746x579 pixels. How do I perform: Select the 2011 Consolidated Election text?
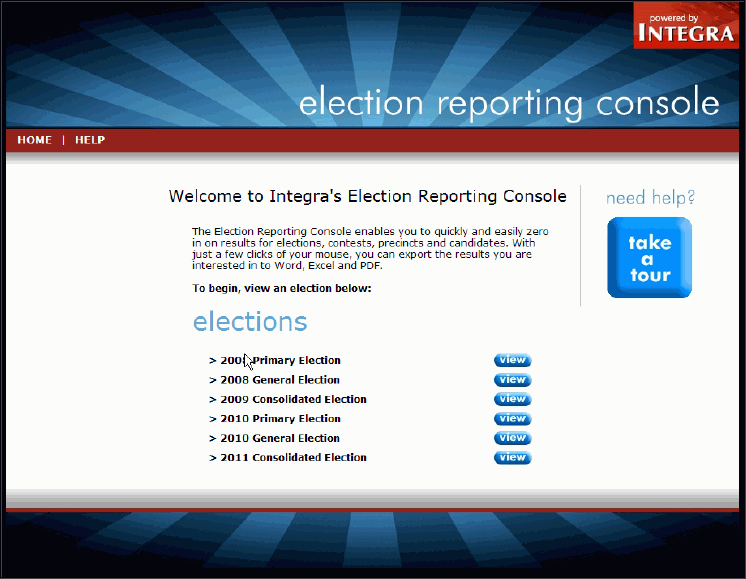point(293,458)
